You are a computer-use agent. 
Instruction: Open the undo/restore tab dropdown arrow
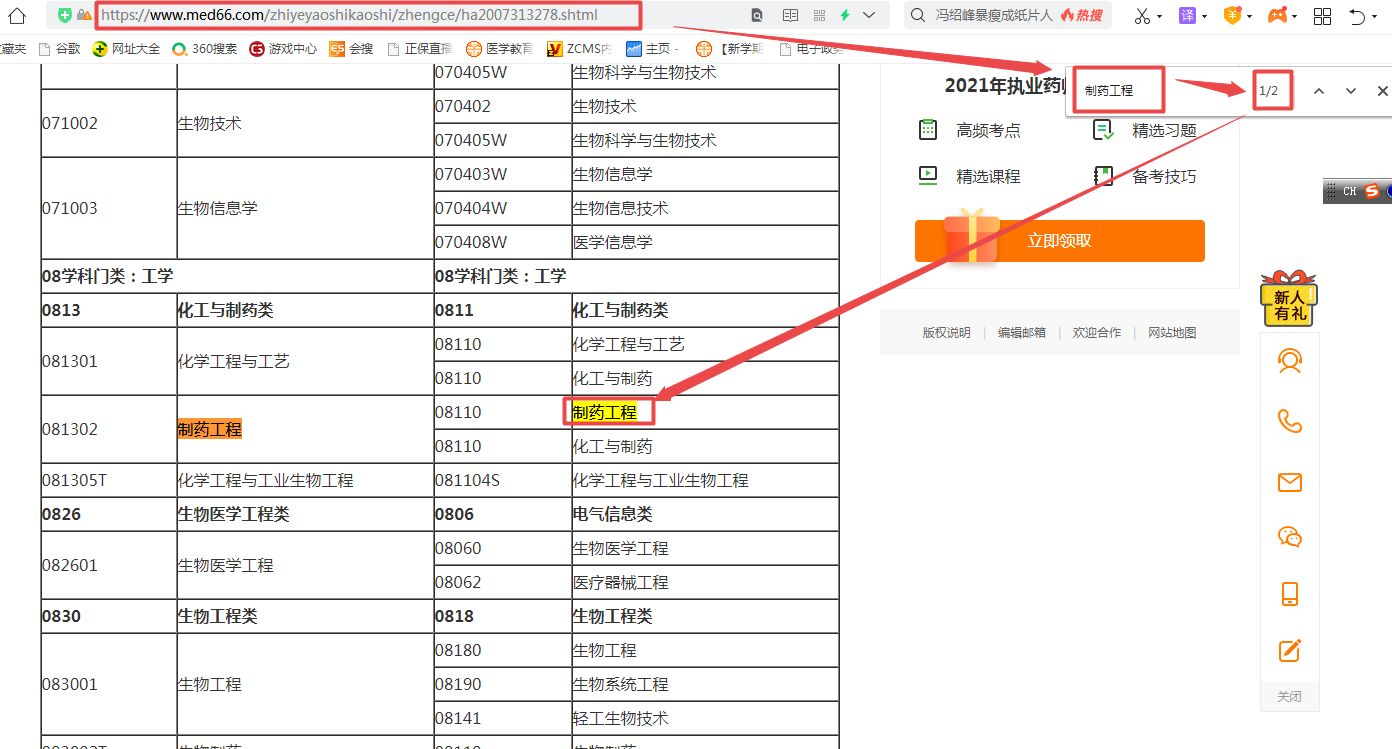1376,17
